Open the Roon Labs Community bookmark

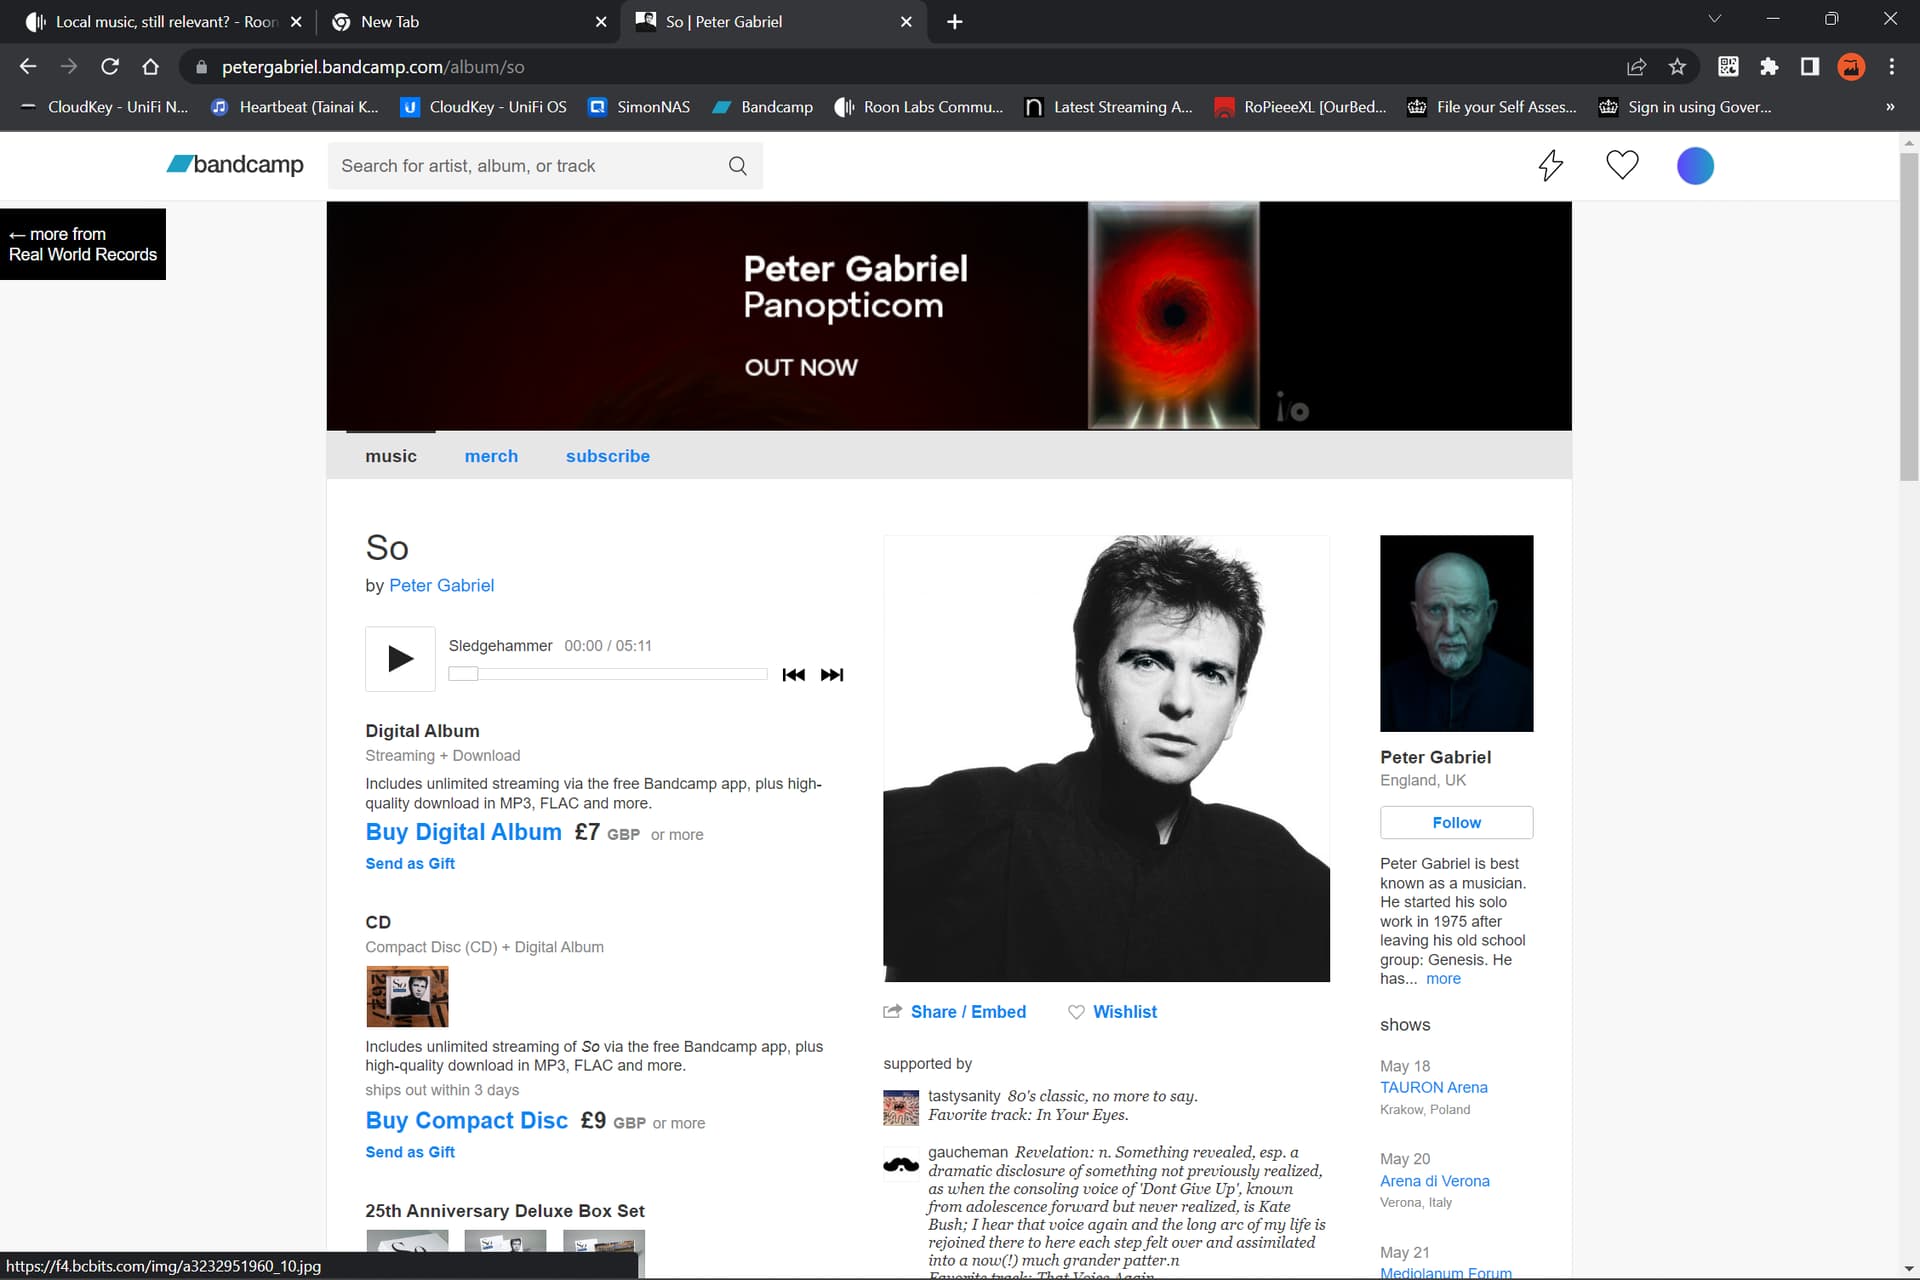point(919,107)
